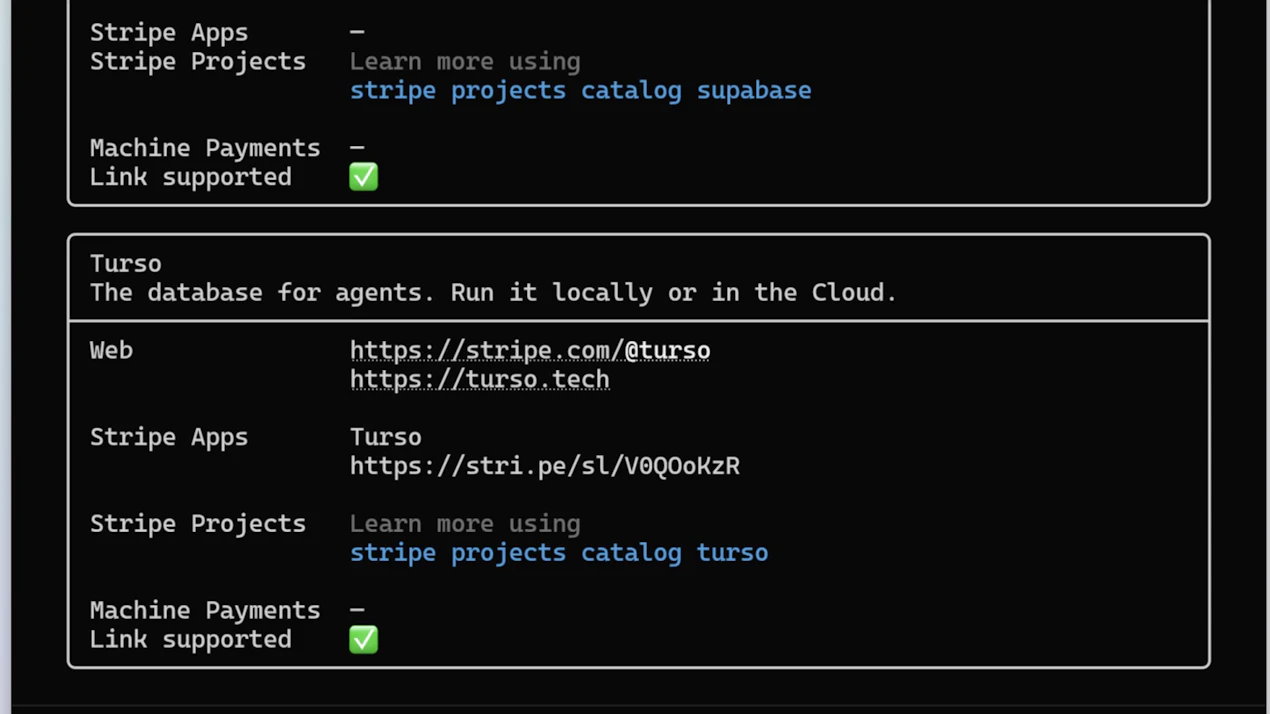Click the https://stri.pe/sl/V0QOoKzR URL
The height and width of the screenshot is (714, 1270).
tap(545, 466)
